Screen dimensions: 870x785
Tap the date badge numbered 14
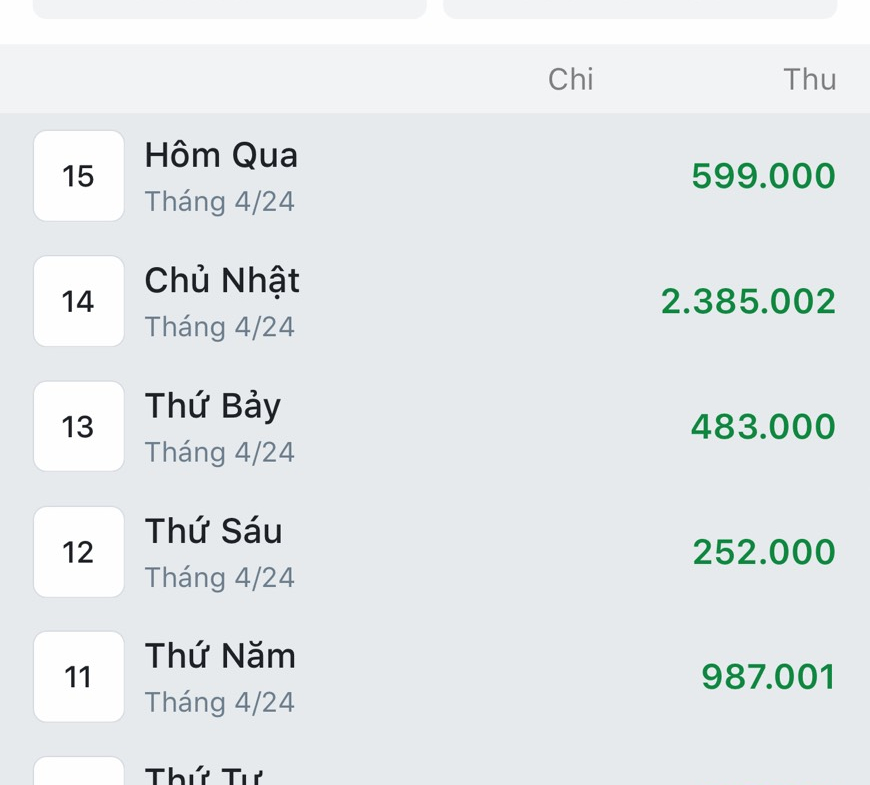coord(79,301)
